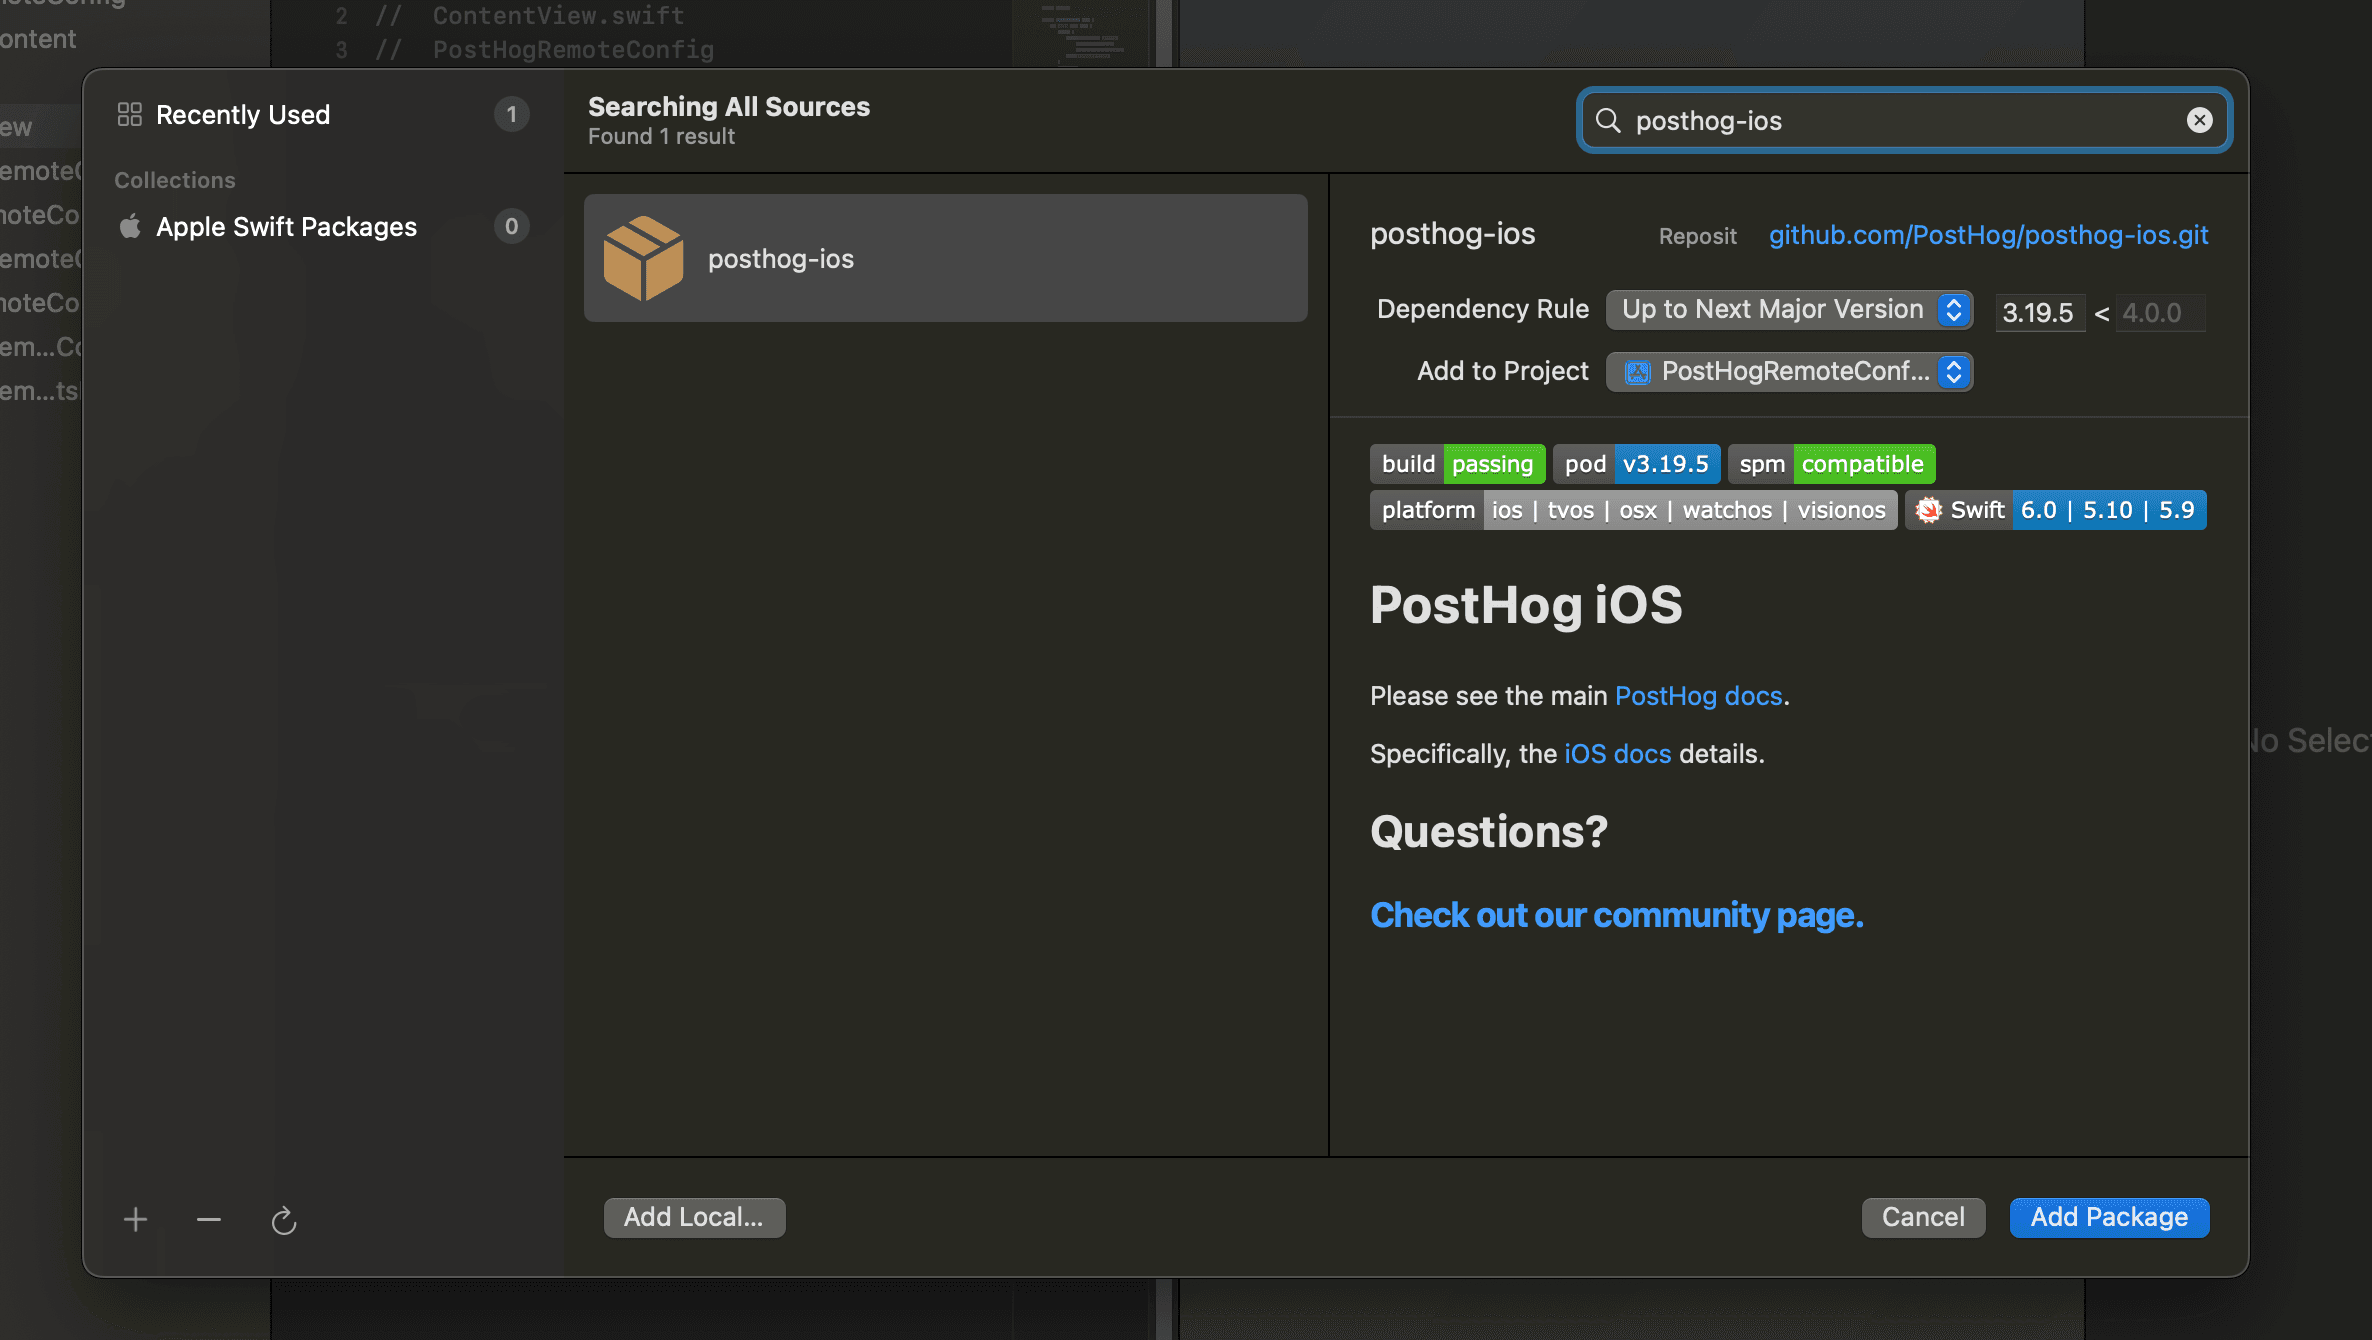Viewport: 2372px width, 1340px height.
Task: Click the Swift logo badge
Action: click(1928, 510)
